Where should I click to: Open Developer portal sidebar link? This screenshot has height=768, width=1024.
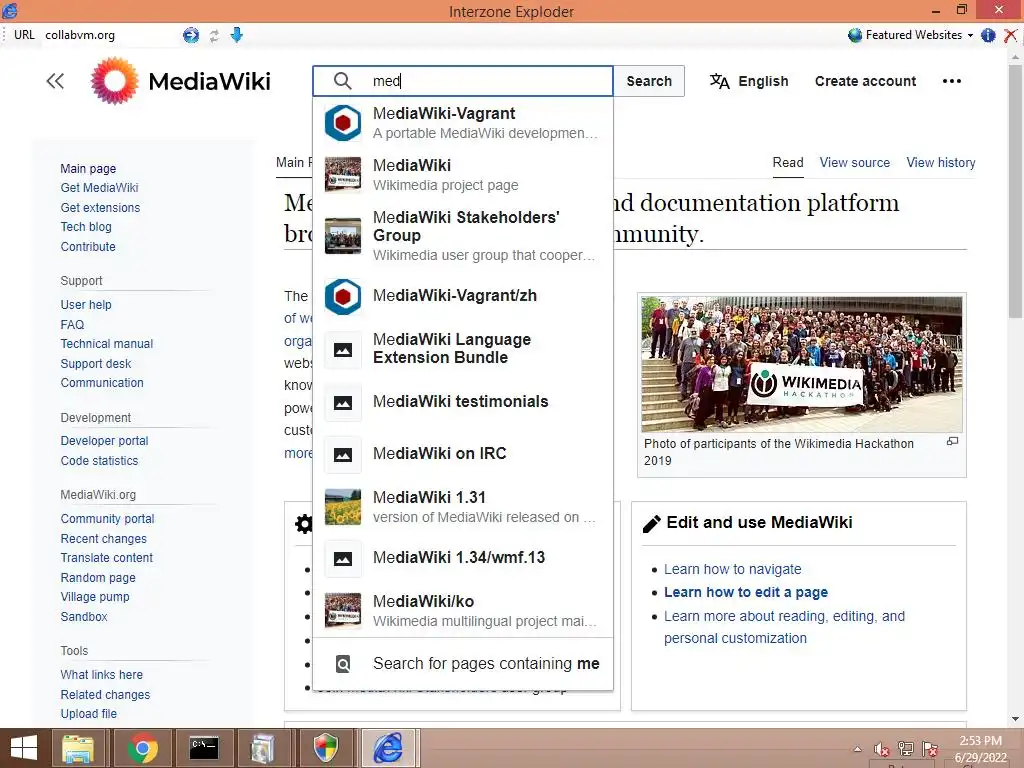(104, 441)
